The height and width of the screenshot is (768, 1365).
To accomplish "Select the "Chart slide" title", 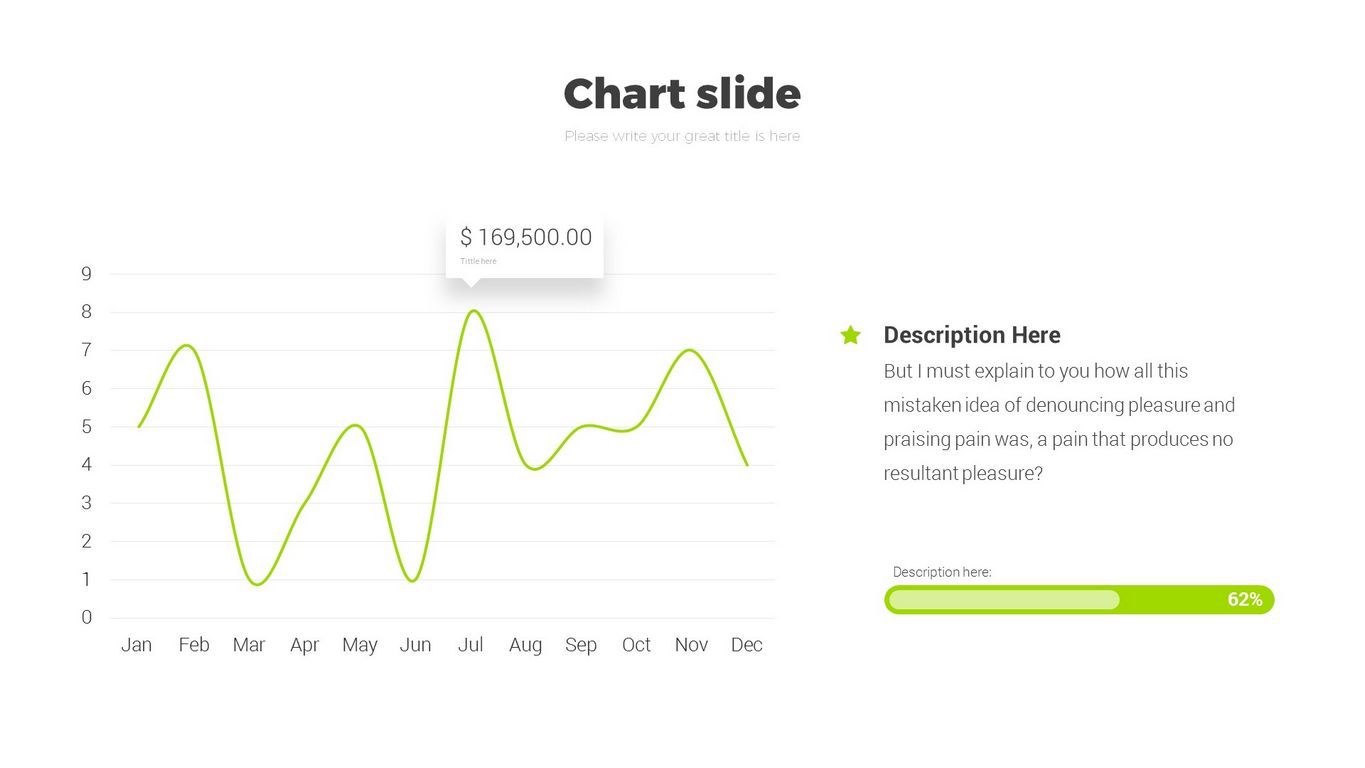I will click(682, 94).
